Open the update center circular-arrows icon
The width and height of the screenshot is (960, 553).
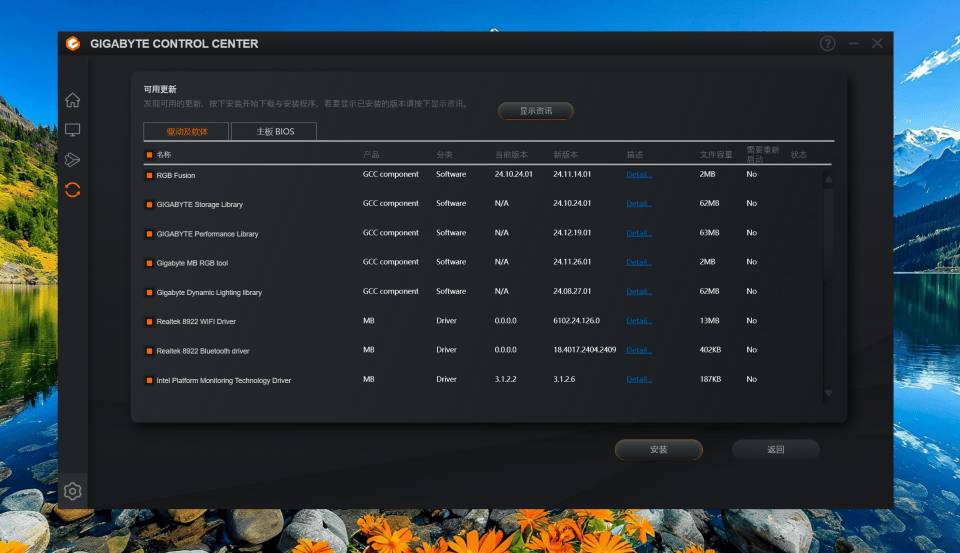click(72, 189)
